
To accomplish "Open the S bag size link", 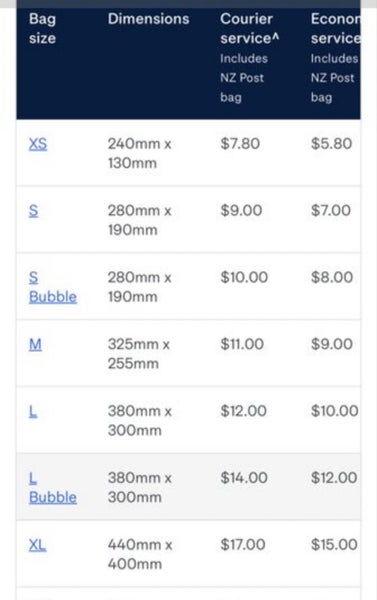I will pyautogui.click(x=34, y=210).
